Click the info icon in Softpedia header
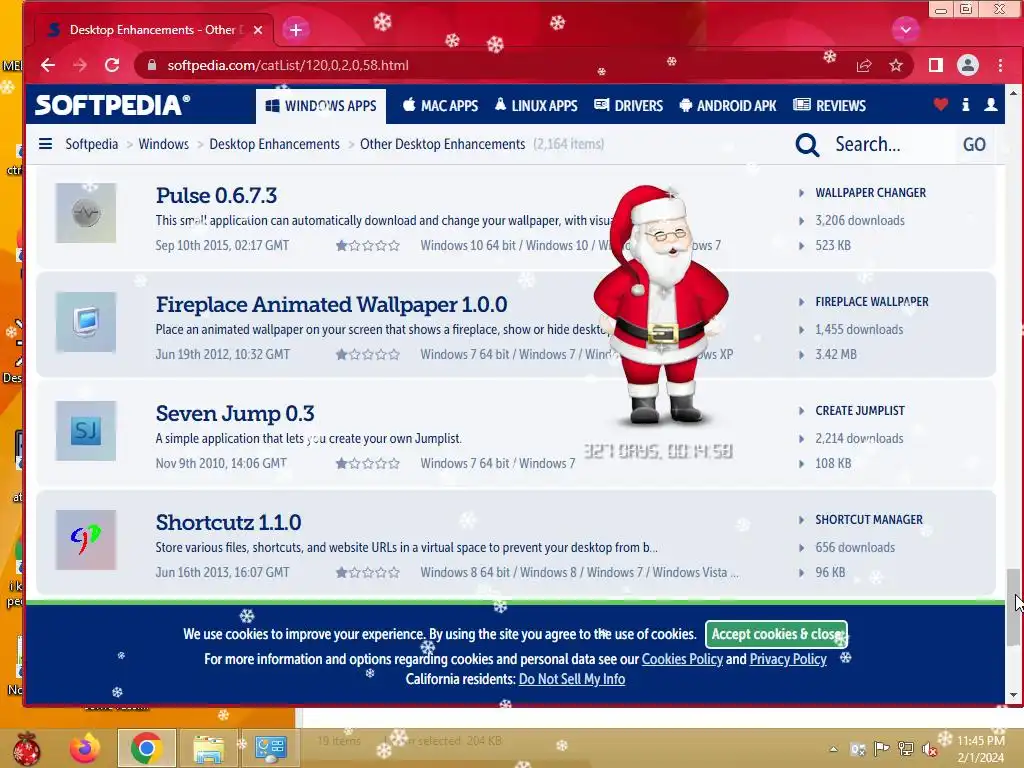 click(x=965, y=104)
